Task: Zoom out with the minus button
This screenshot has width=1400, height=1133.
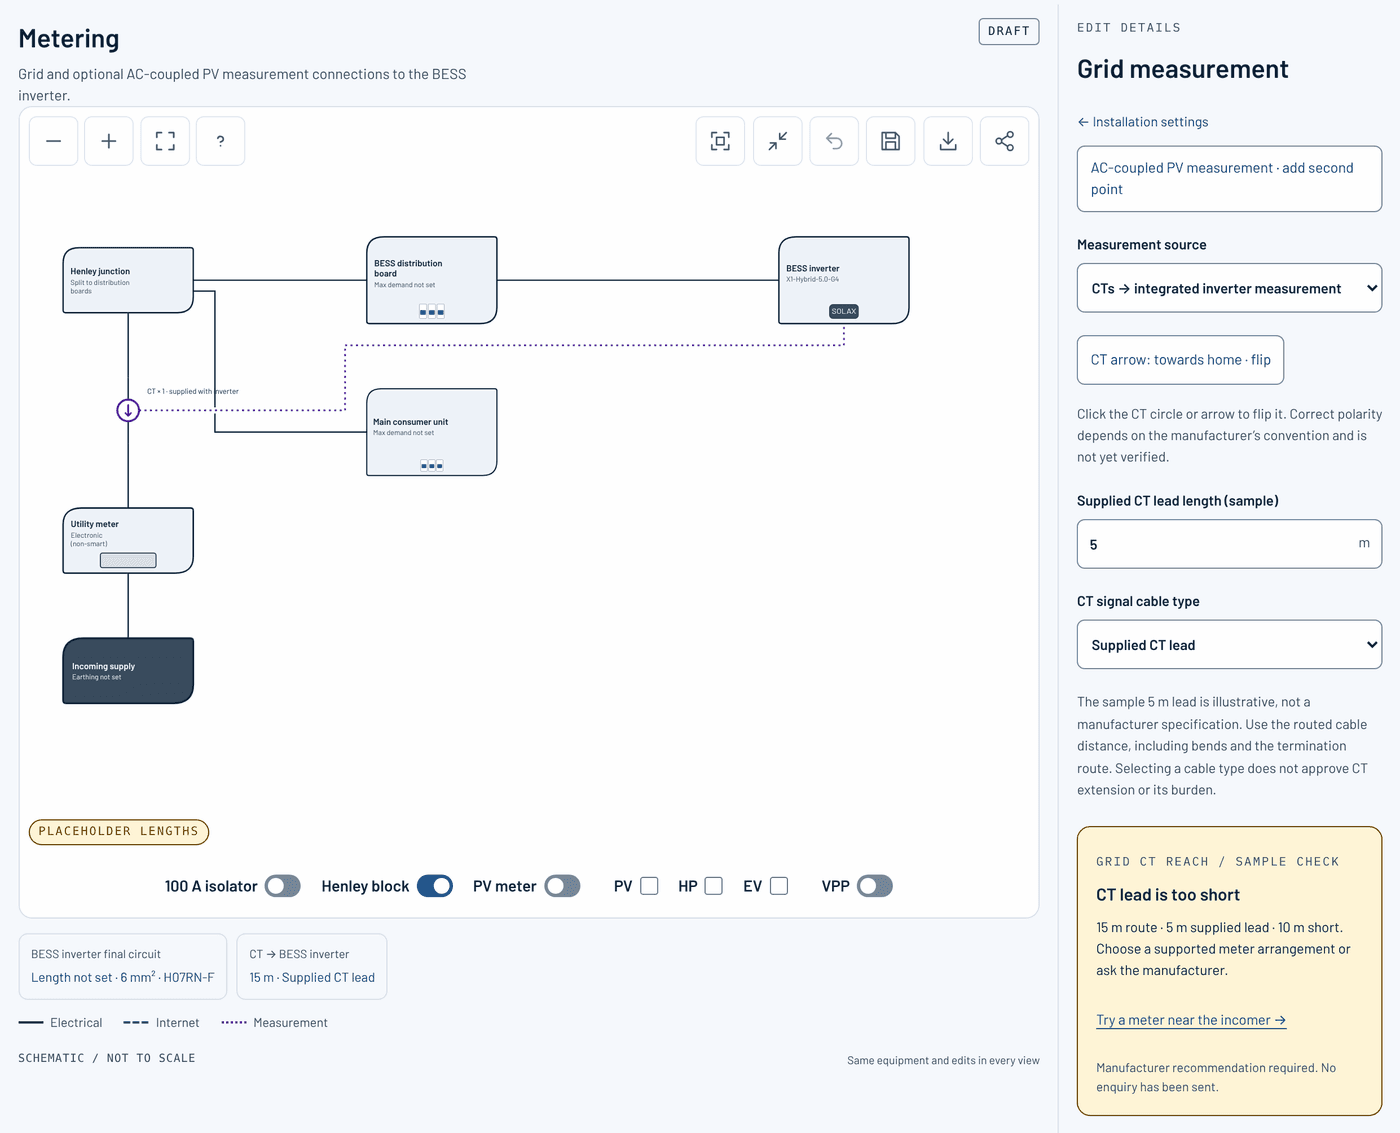Action: (x=54, y=141)
